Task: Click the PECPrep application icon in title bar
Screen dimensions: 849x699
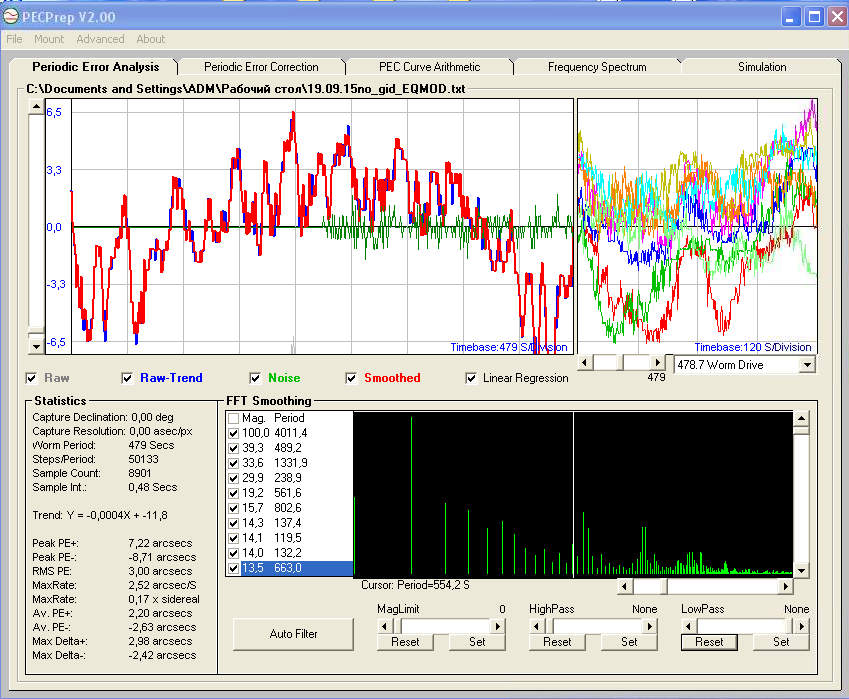Action: click(11, 17)
